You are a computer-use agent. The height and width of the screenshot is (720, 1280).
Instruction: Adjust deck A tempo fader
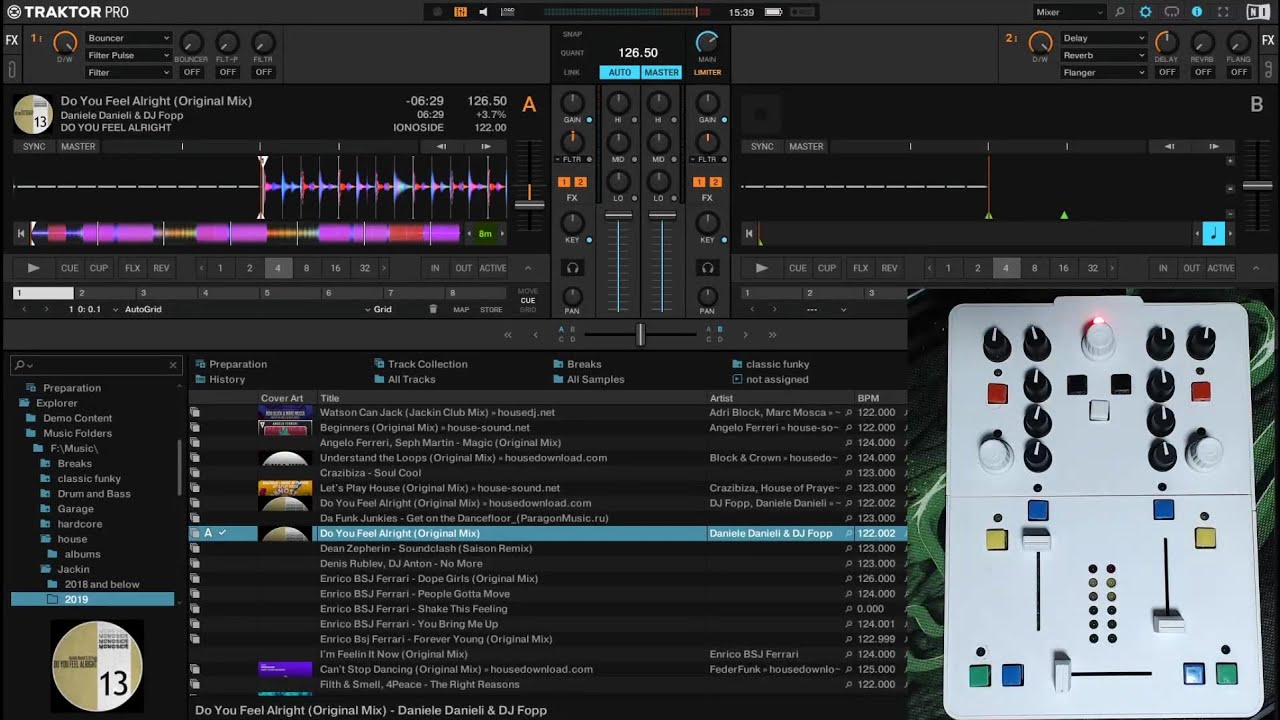[529, 204]
